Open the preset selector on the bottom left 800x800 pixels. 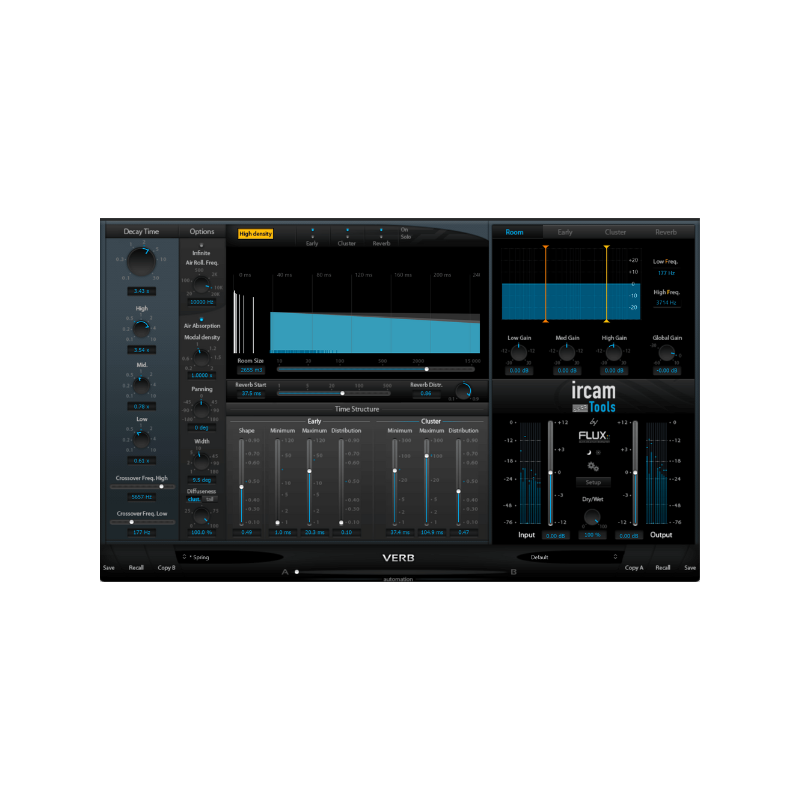pos(200,558)
